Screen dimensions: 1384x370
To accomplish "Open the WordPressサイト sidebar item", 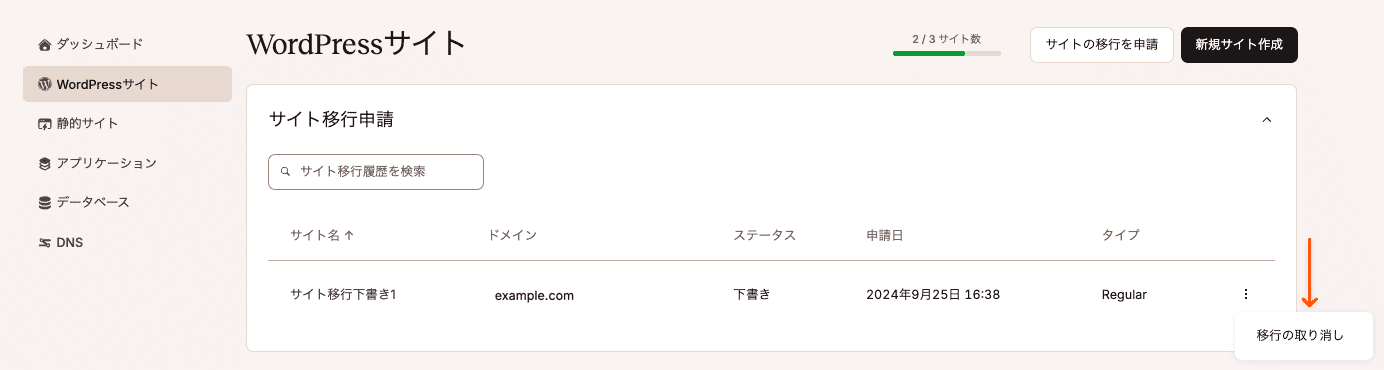I will click(x=127, y=84).
